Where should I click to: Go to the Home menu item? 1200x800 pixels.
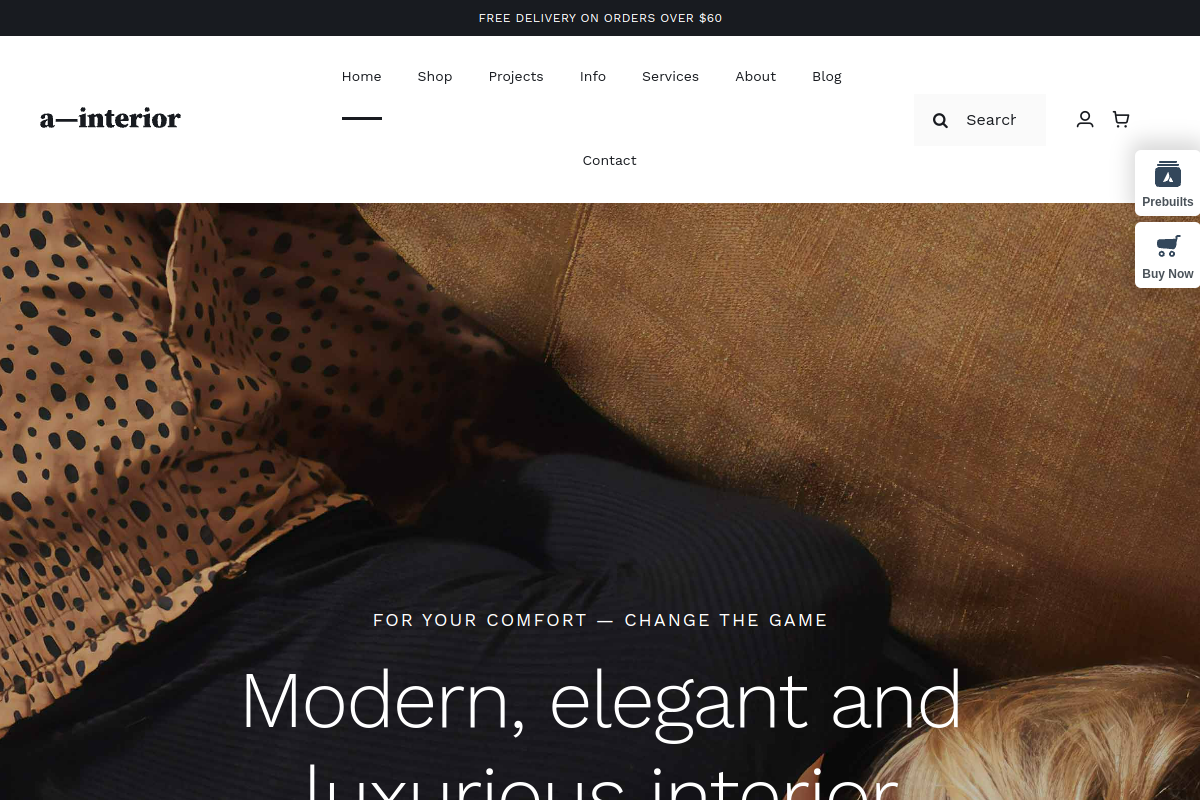click(x=362, y=76)
